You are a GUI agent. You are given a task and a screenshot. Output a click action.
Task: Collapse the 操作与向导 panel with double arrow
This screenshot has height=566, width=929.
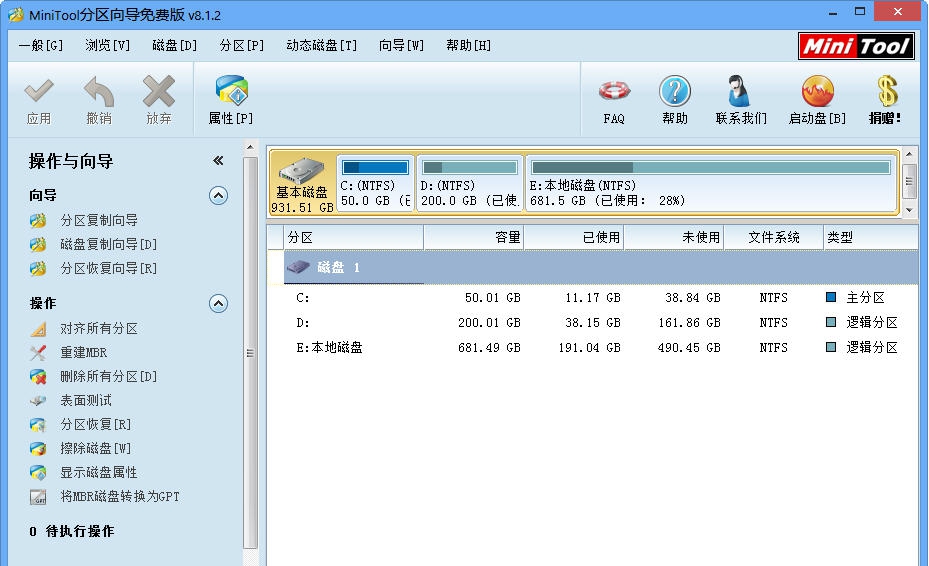[x=218, y=161]
